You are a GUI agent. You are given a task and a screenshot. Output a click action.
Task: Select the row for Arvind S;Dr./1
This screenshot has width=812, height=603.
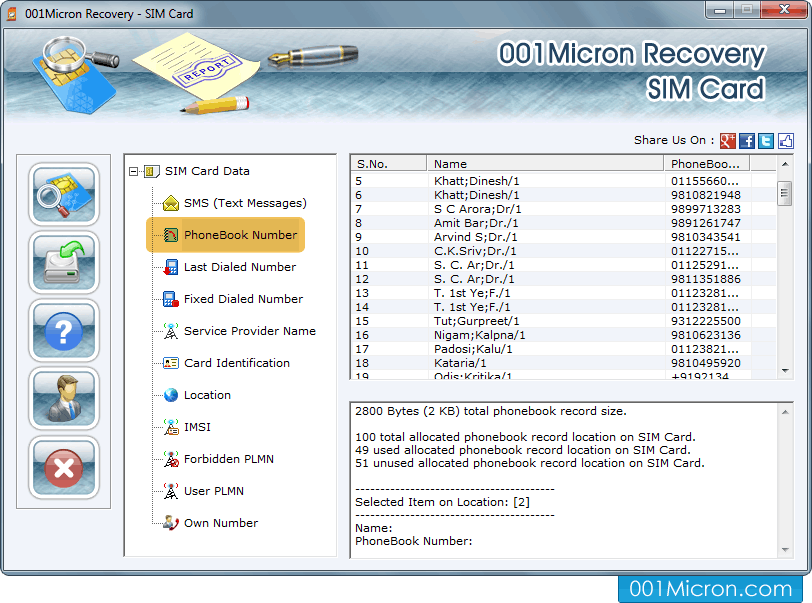coord(564,237)
